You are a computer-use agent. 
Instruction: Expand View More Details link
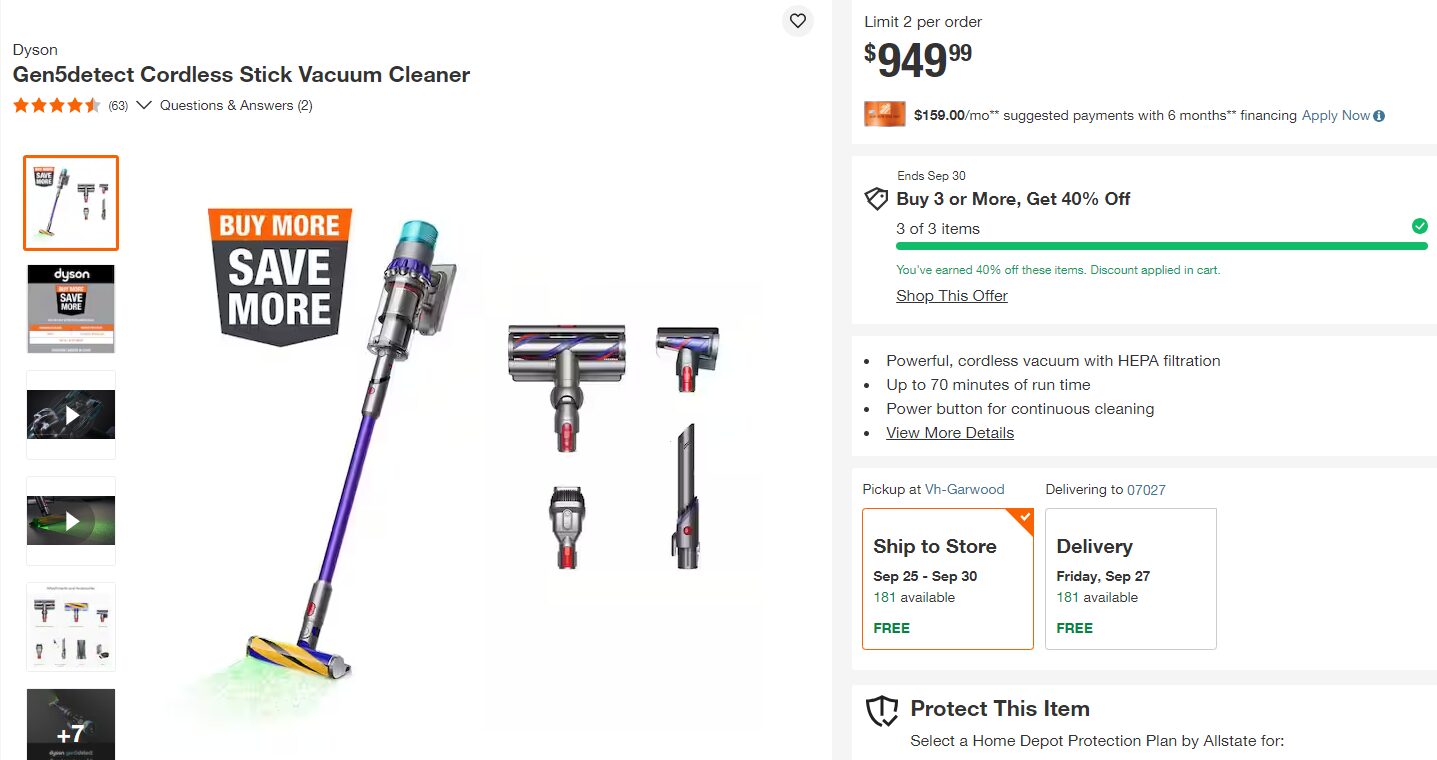pos(949,433)
